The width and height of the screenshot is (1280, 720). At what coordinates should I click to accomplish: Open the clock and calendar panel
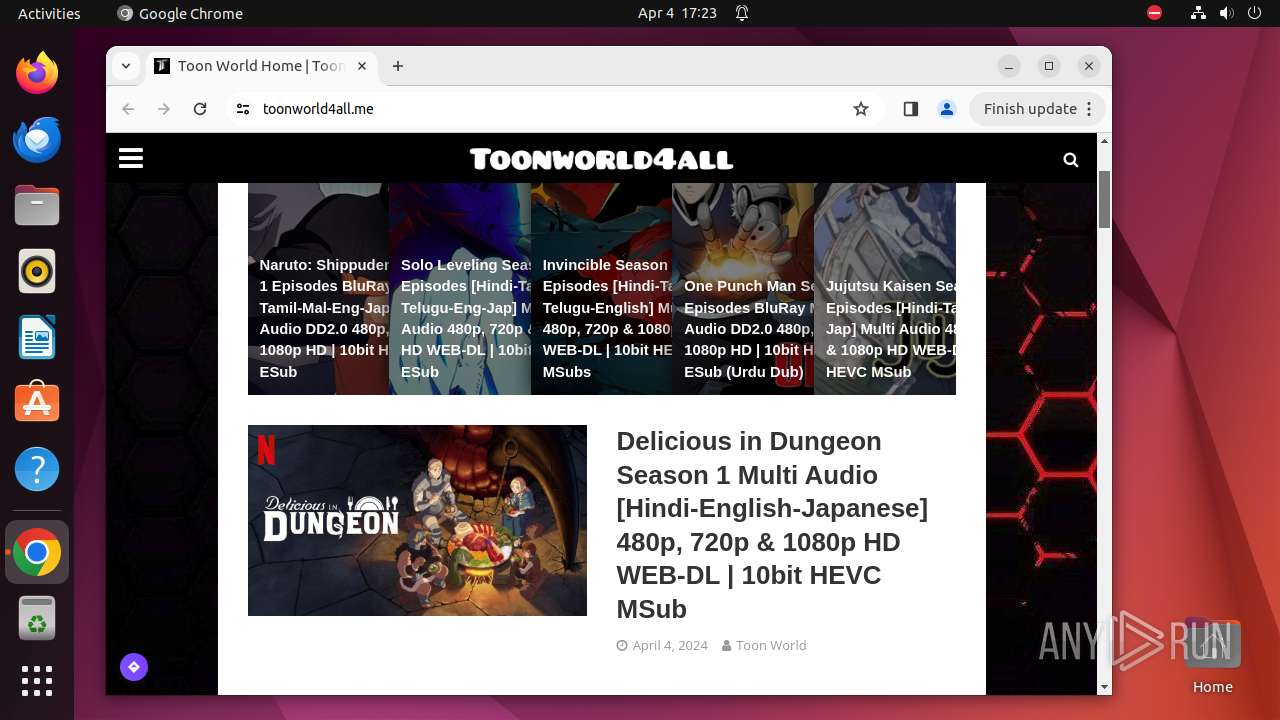point(677,13)
